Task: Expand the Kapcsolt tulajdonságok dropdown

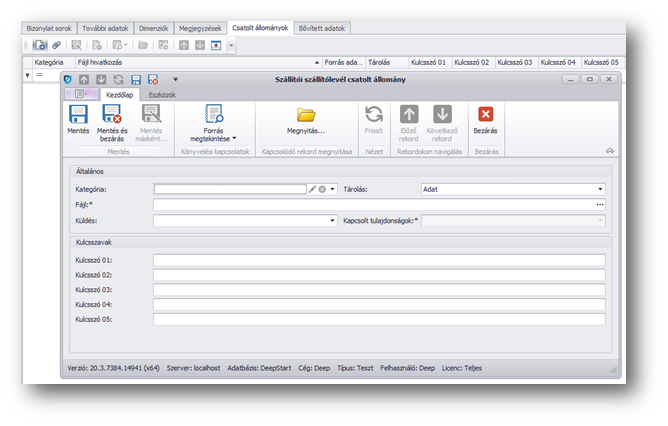Action: 600,220
